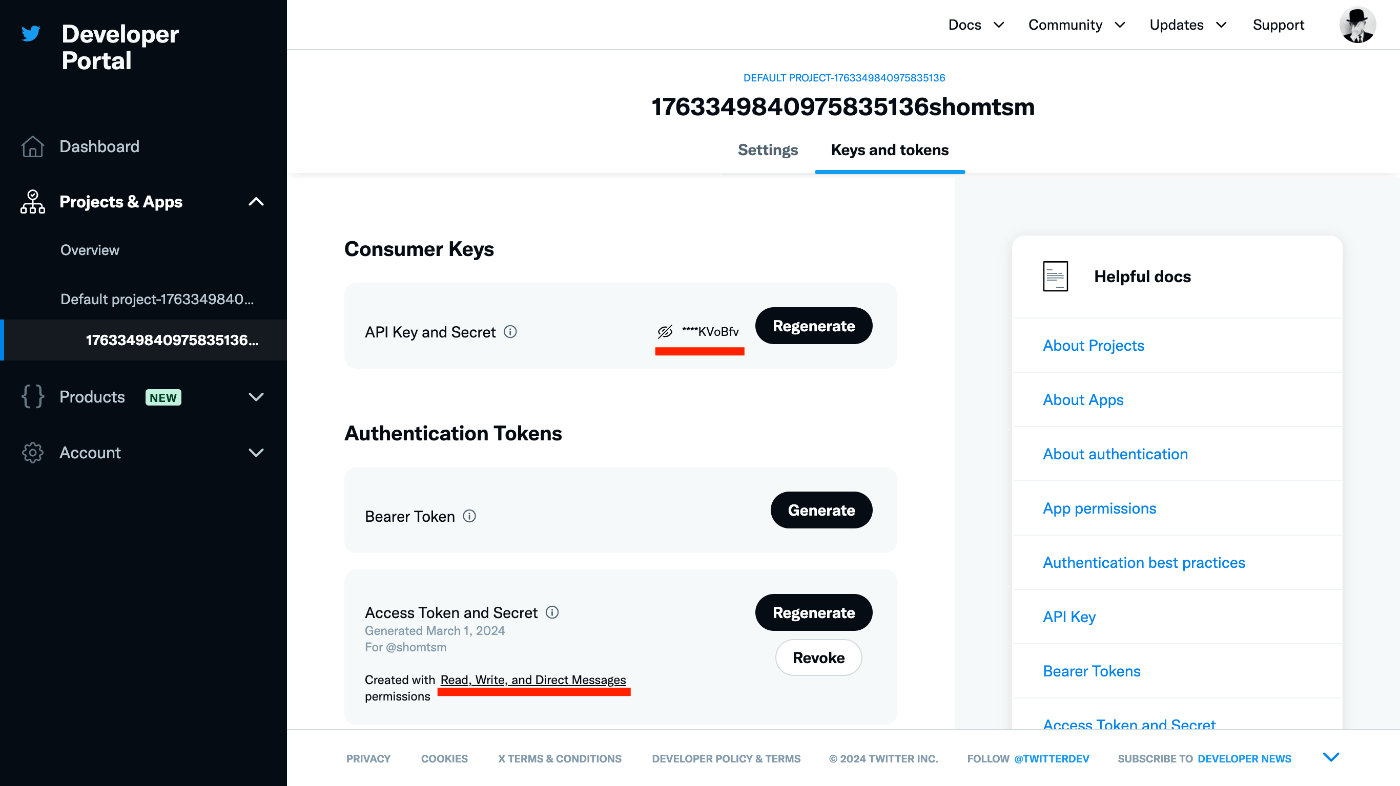Open Access Token and Secret doc link
This screenshot has height=786, width=1400.
[1129, 724]
